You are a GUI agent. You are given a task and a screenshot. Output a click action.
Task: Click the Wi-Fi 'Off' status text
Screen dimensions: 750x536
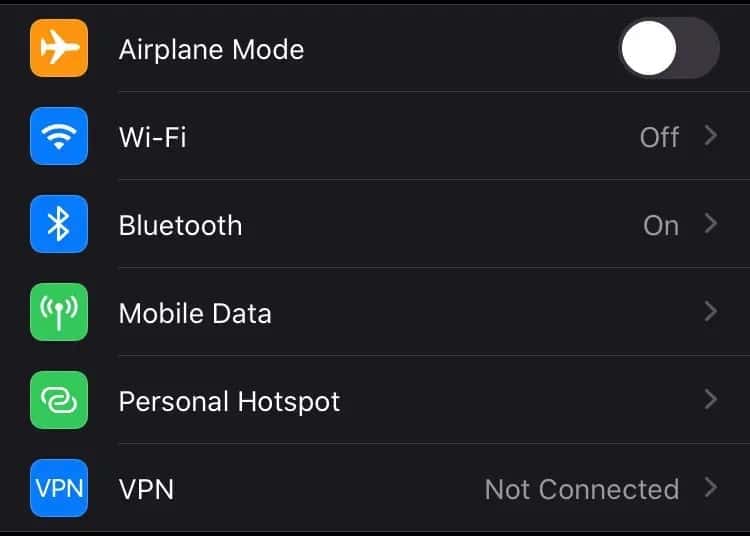click(659, 137)
